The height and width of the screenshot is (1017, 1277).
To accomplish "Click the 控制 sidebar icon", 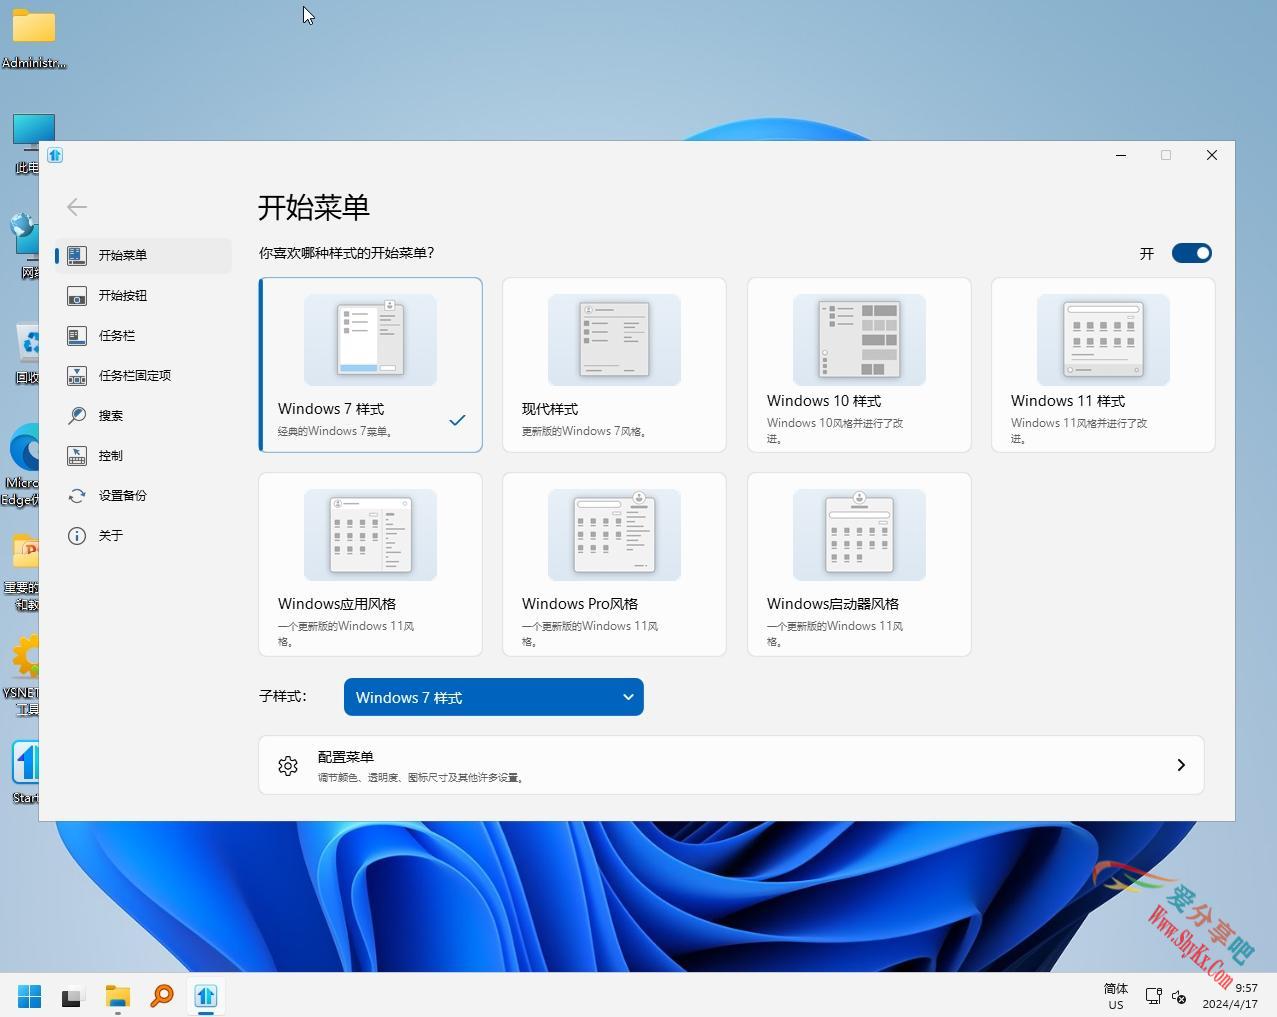I will (x=77, y=456).
